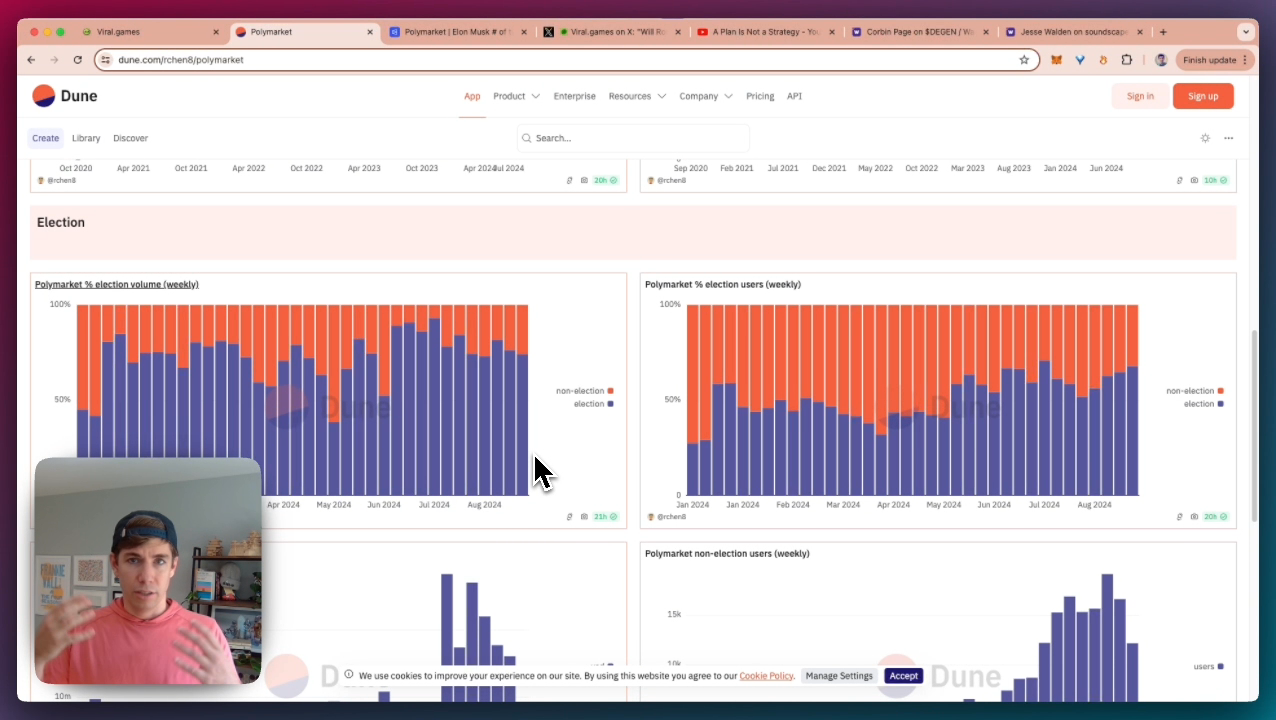
Task: Click the site info icon in address bar
Action: click(106, 60)
